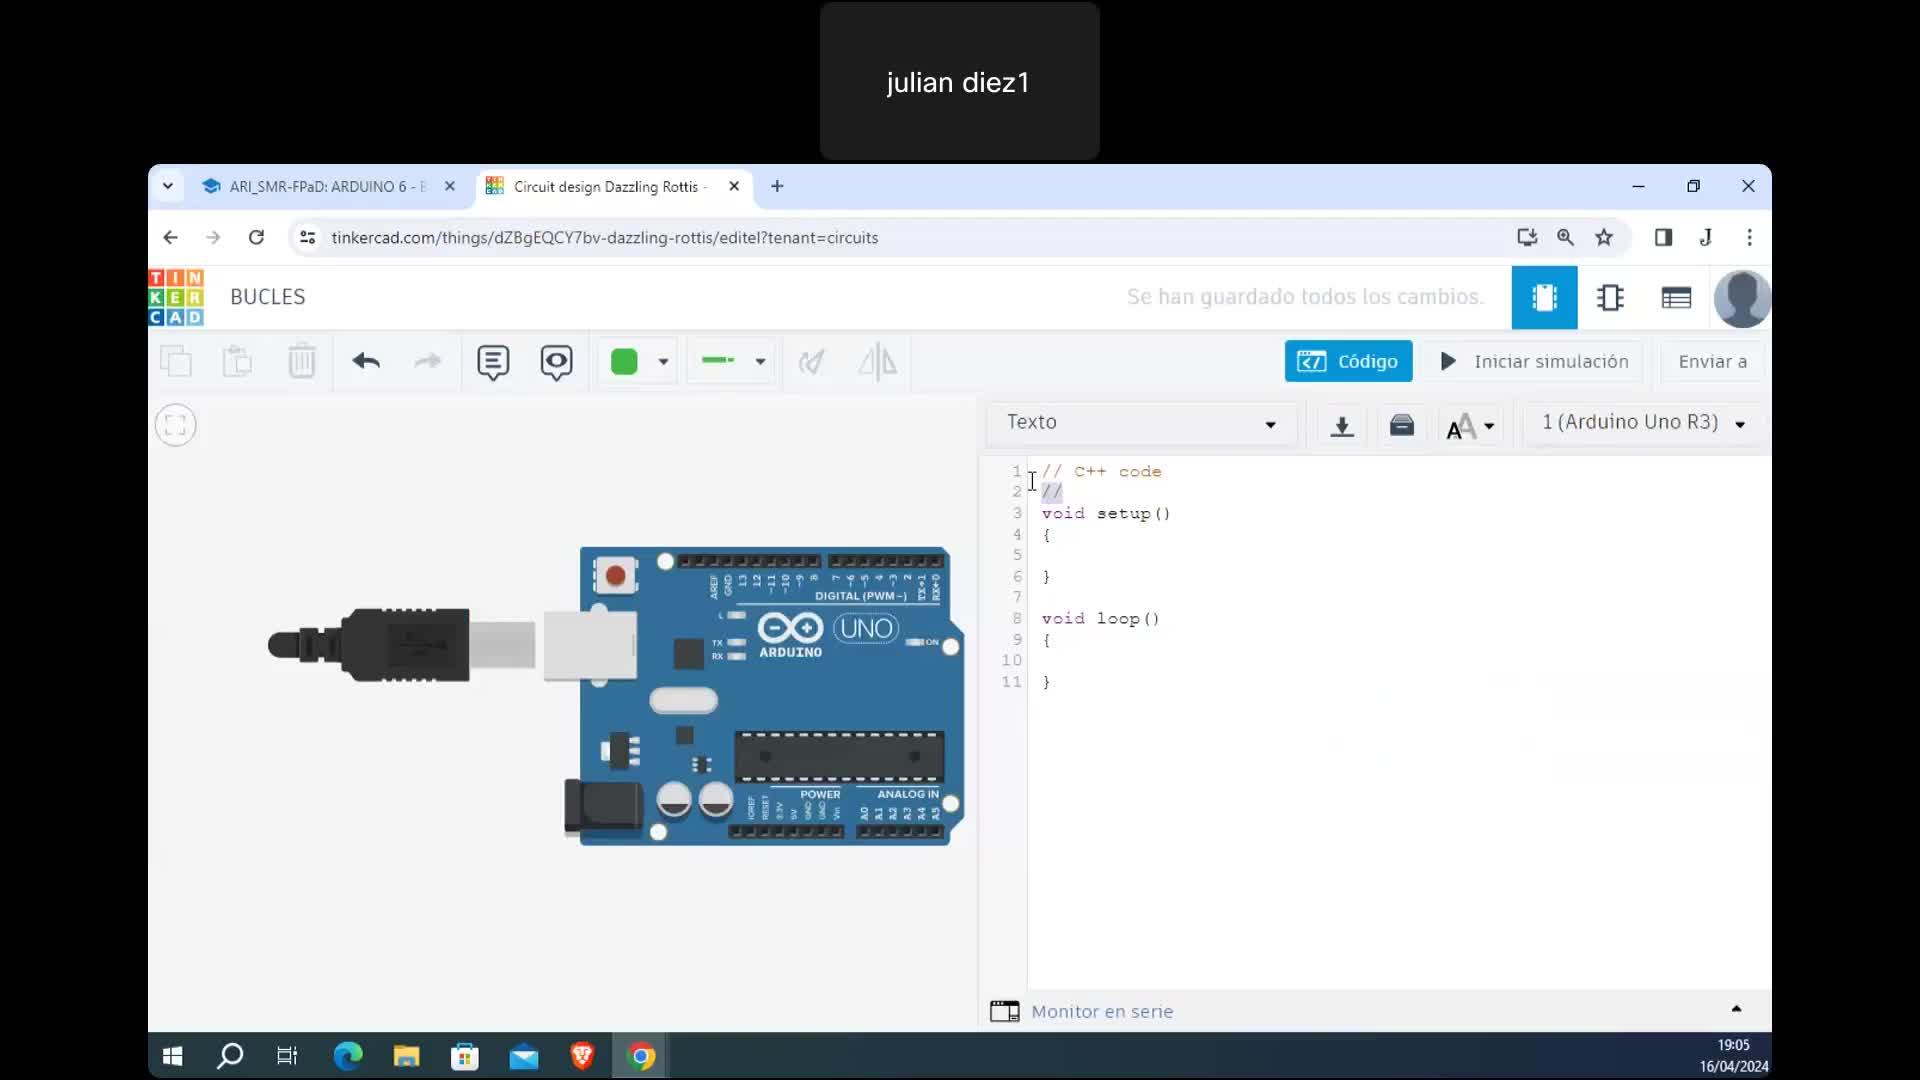Open the Texto edit mode dropdown

[1140, 423]
